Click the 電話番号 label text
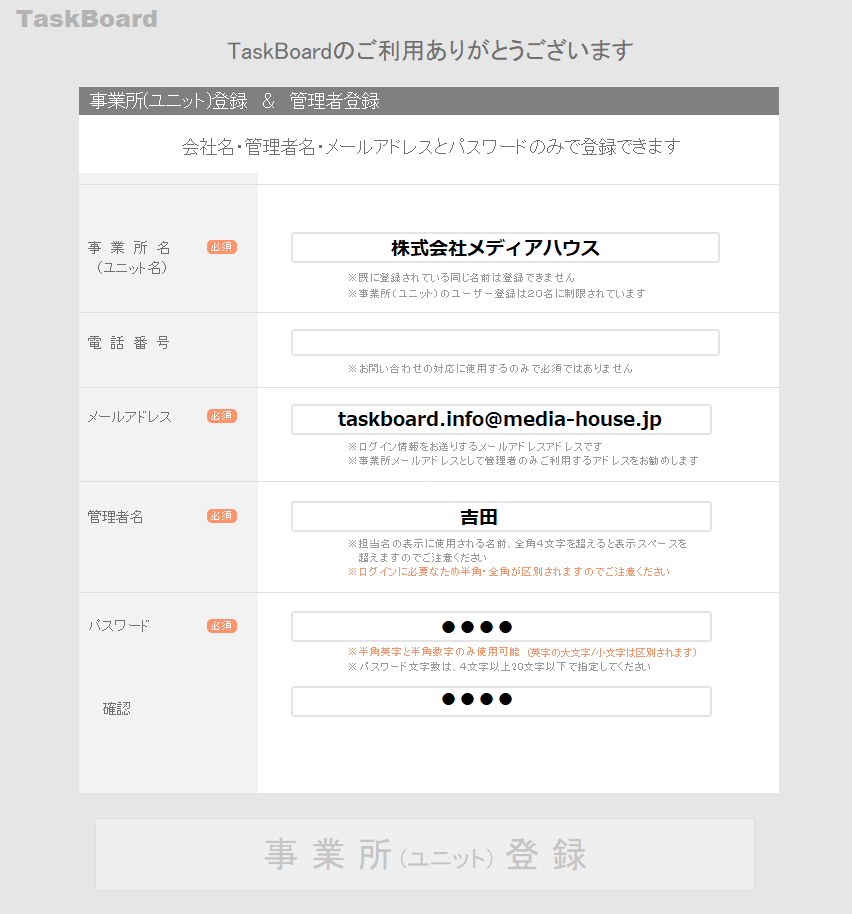This screenshot has height=914, width=852. [129, 343]
